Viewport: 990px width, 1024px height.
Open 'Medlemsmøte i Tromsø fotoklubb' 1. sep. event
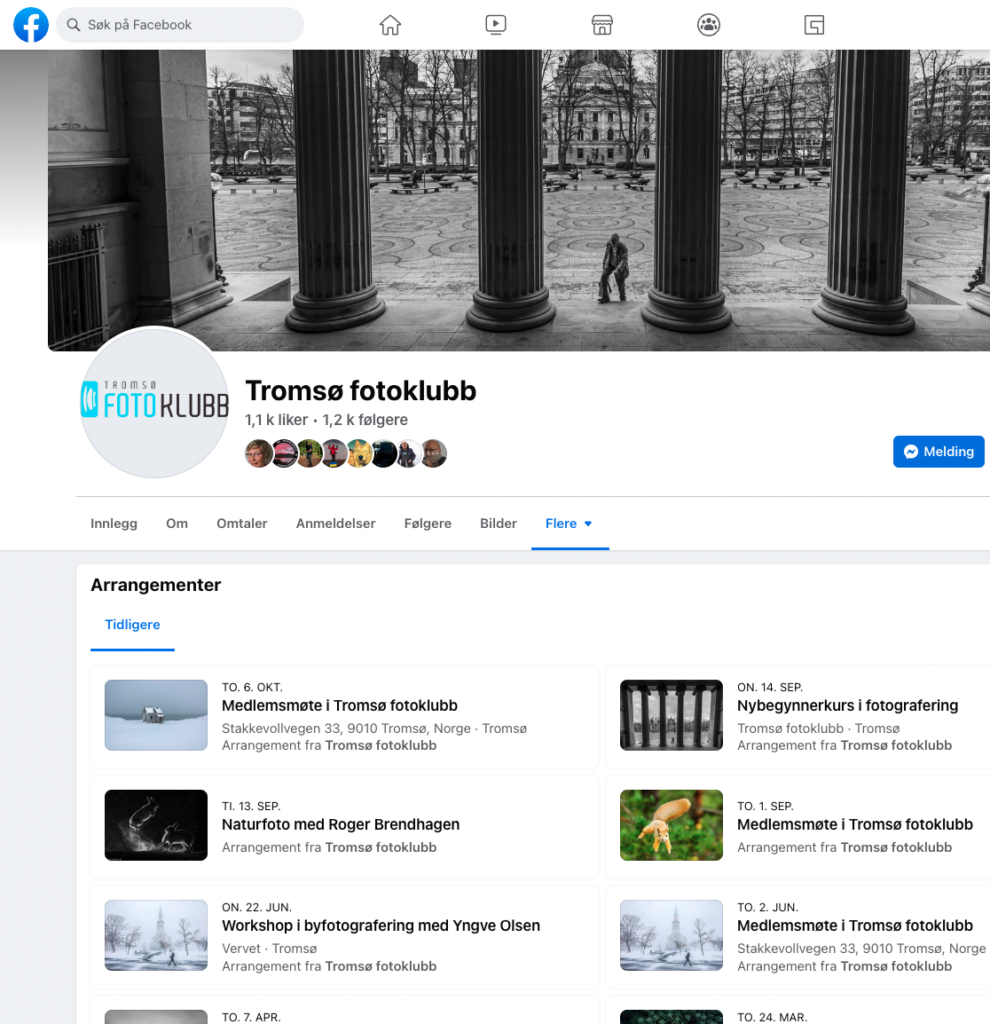(x=855, y=824)
